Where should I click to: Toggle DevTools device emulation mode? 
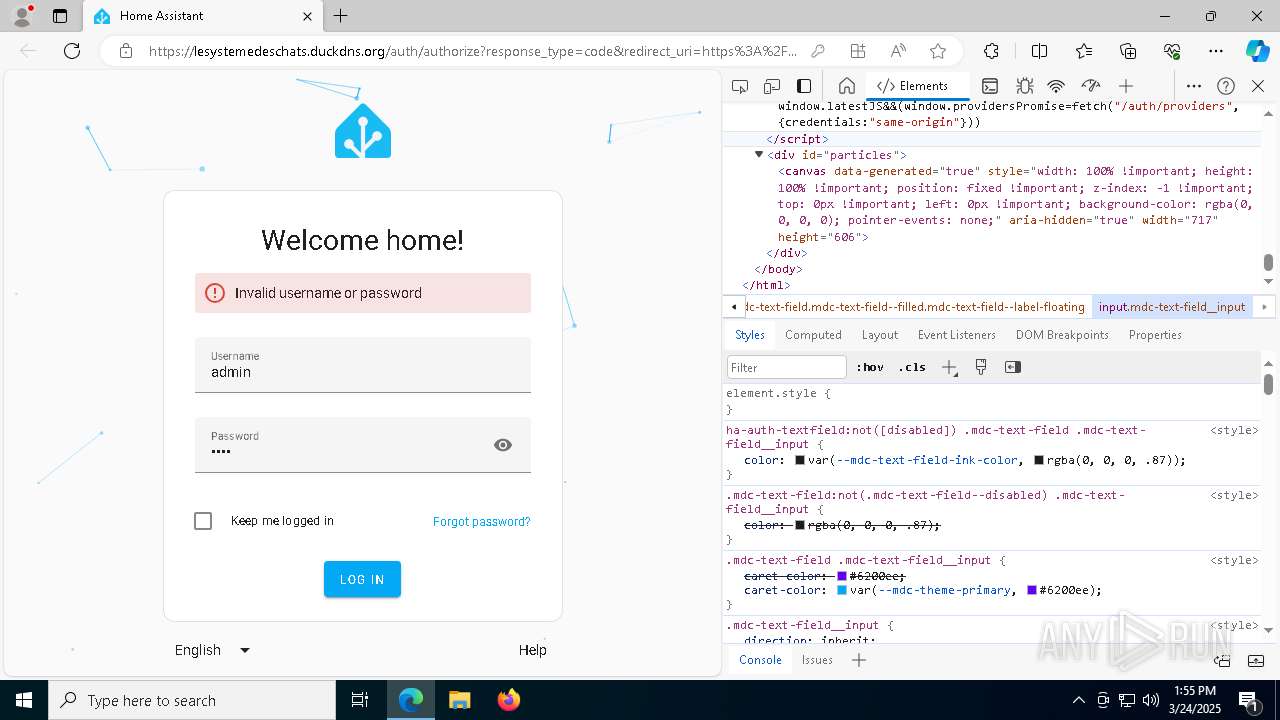(x=772, y=86)
